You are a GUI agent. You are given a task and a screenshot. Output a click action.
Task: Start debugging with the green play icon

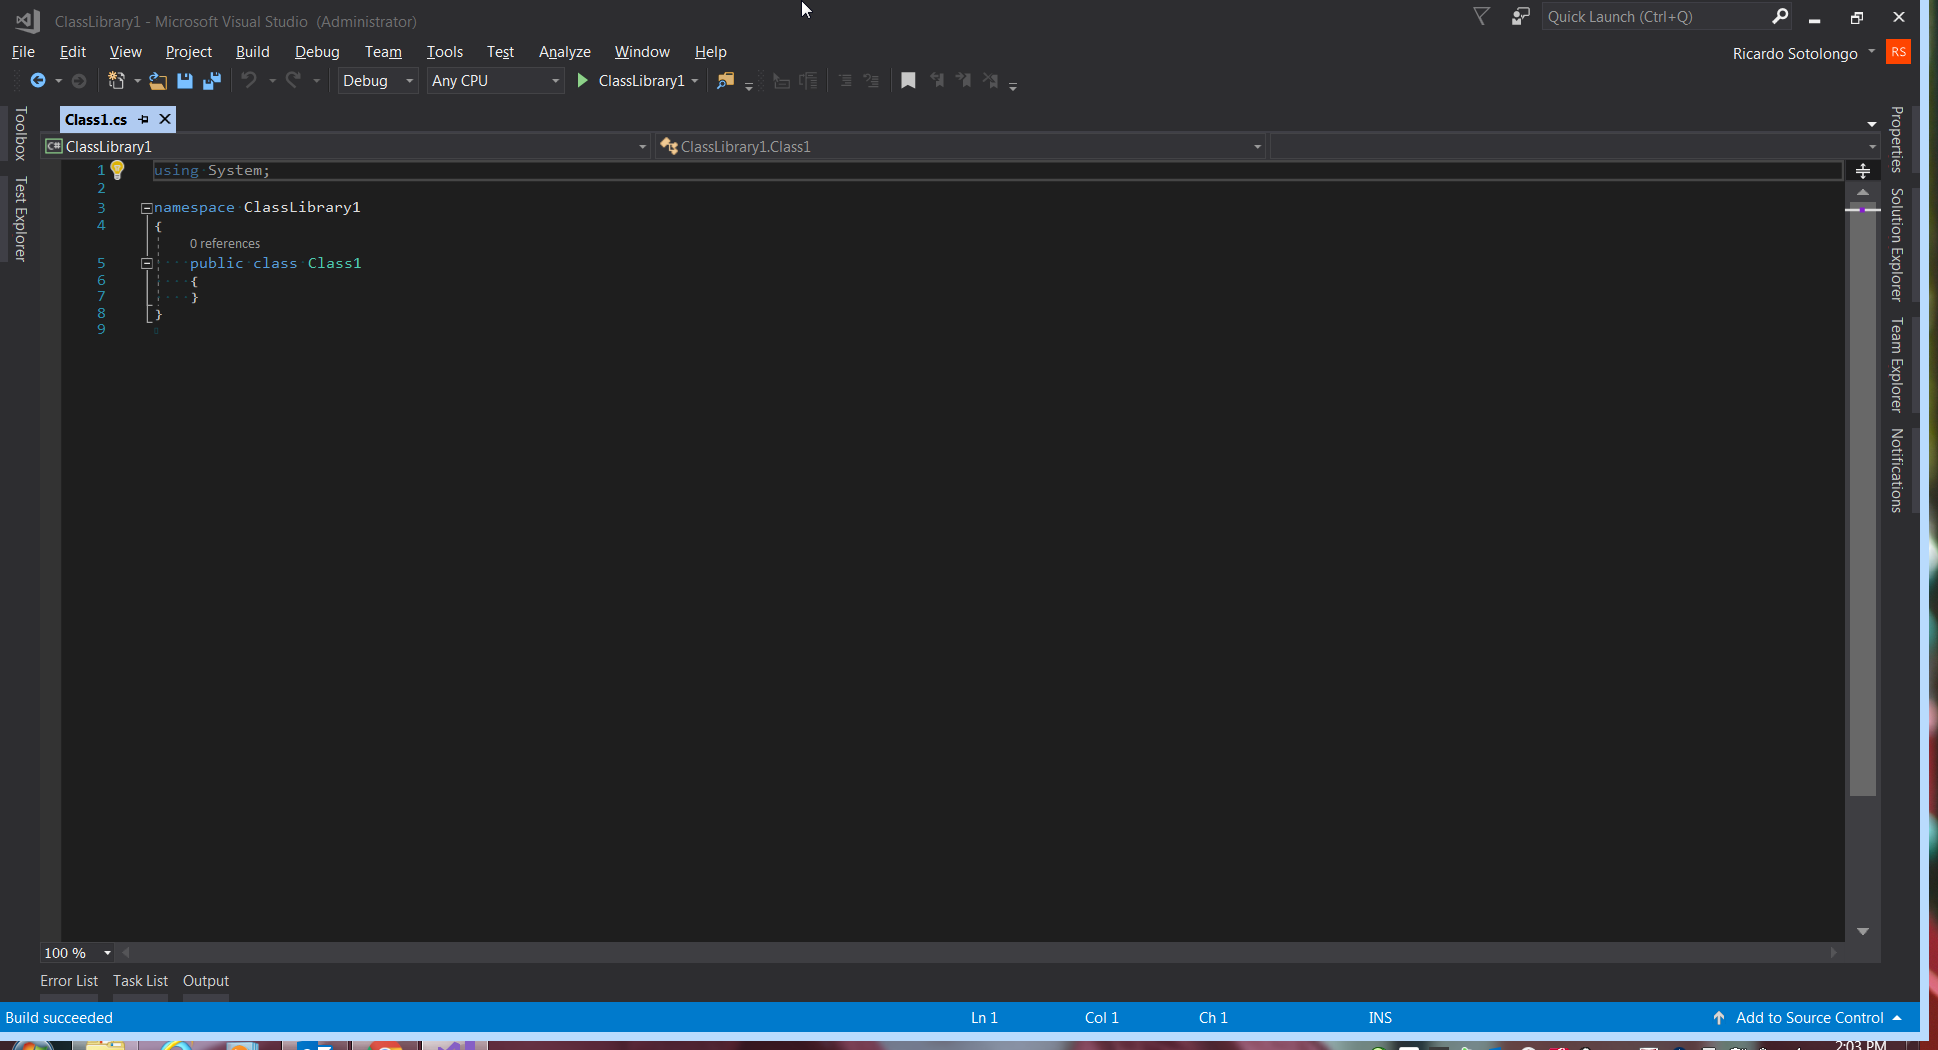tap(582, 80)
